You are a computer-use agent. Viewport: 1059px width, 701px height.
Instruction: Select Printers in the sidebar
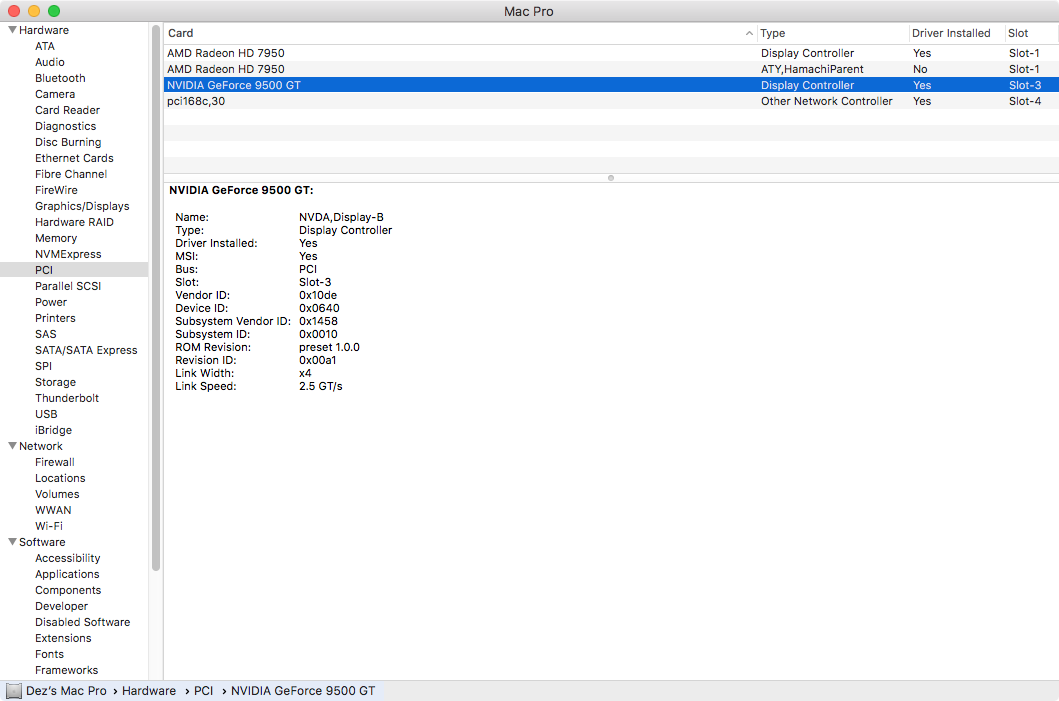point(55,318)
